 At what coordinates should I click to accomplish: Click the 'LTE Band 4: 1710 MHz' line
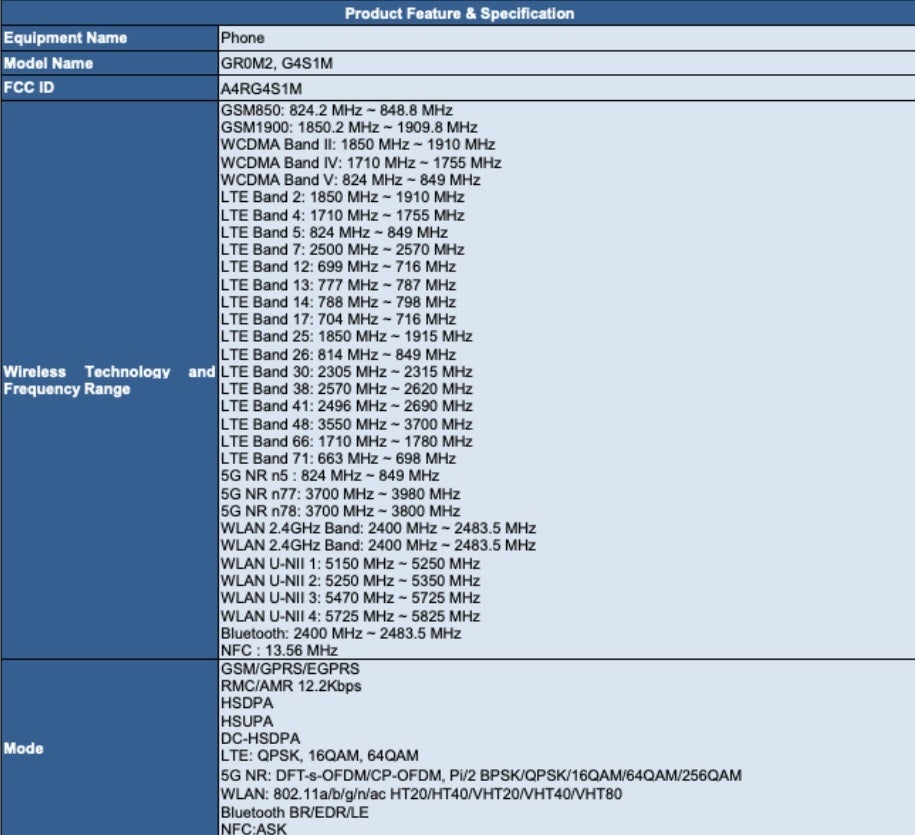343,215
